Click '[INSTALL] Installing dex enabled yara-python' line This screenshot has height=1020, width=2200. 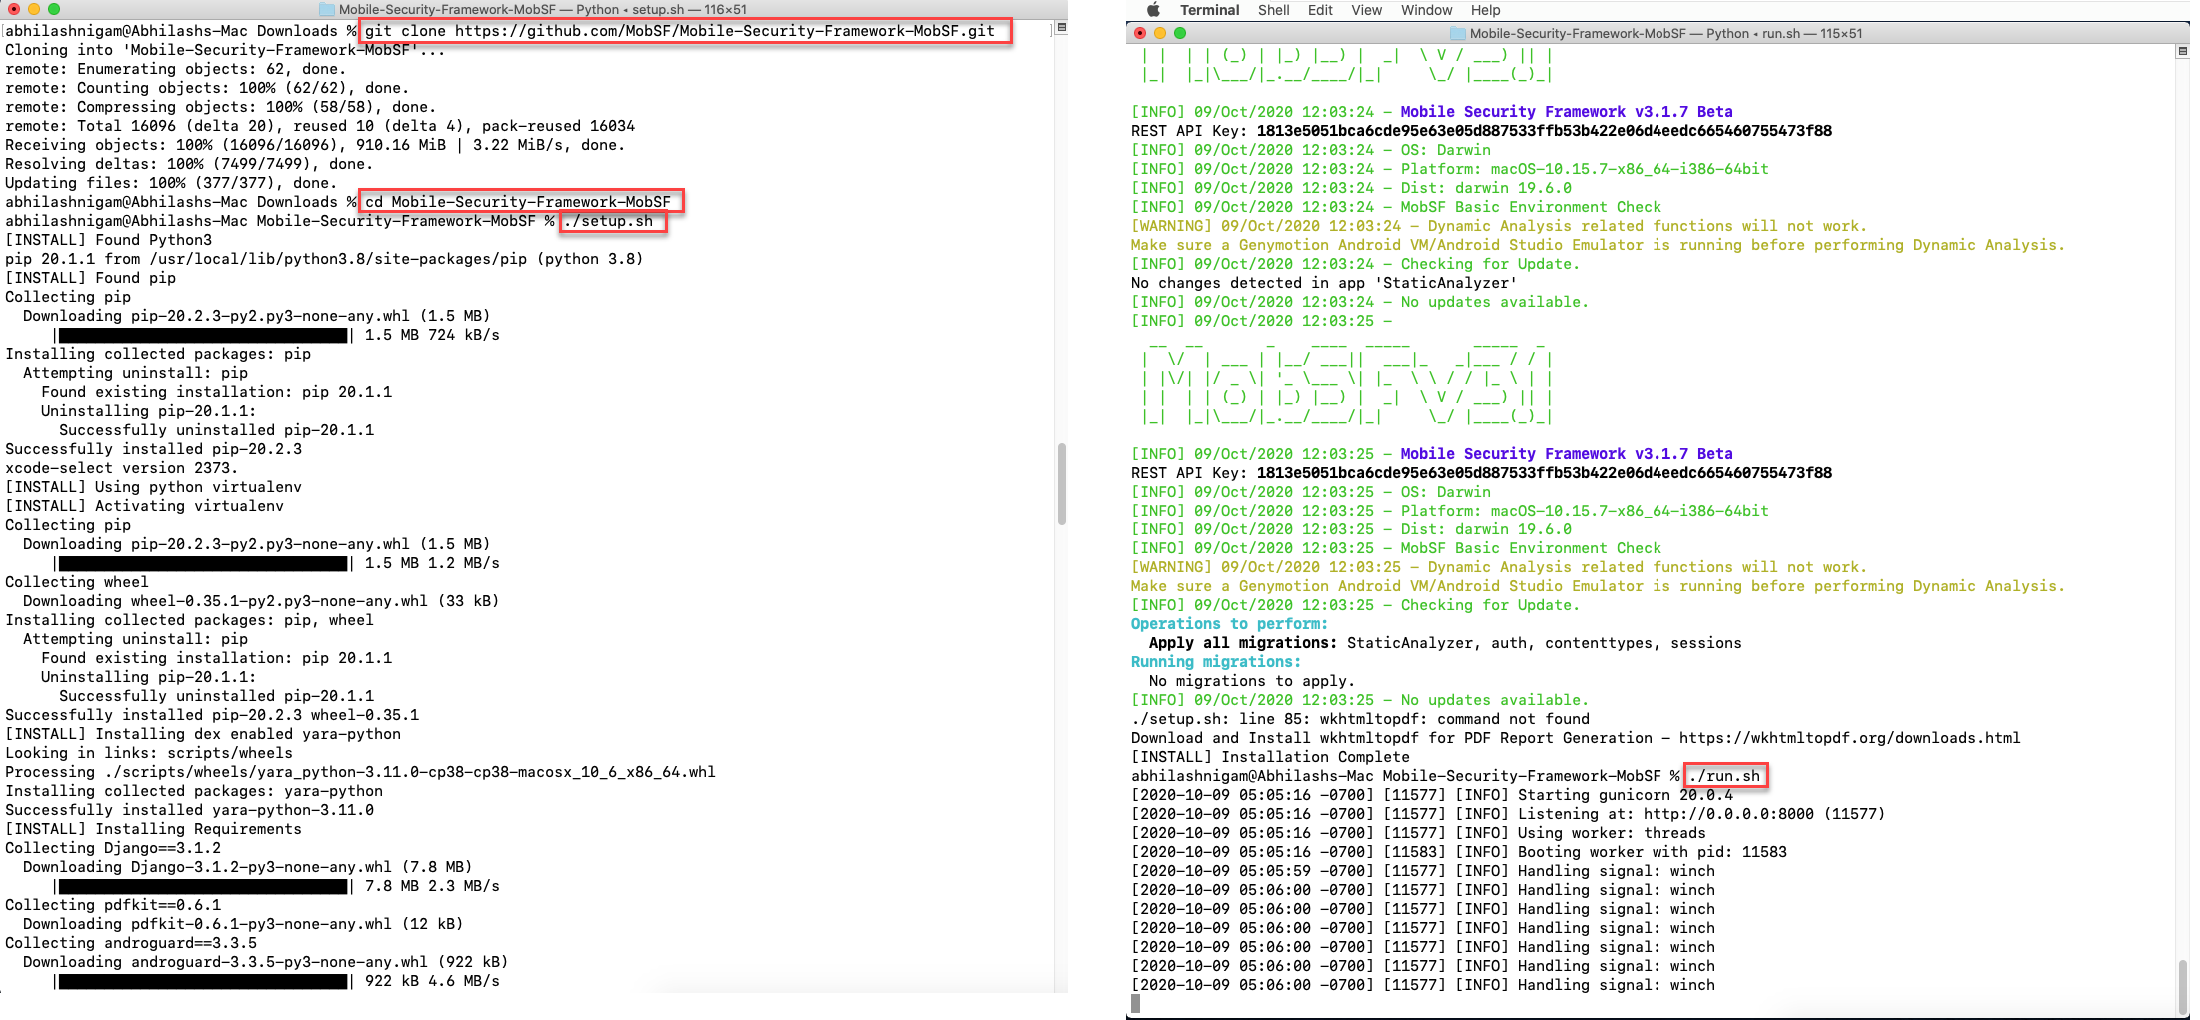(x=203, y=734)
